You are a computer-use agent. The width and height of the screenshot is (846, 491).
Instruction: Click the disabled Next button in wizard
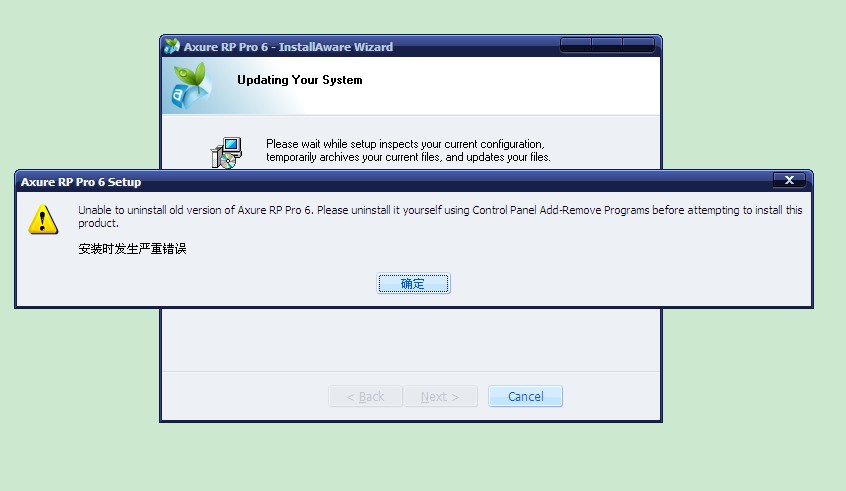pyautogui.click(x=440, y=397)
